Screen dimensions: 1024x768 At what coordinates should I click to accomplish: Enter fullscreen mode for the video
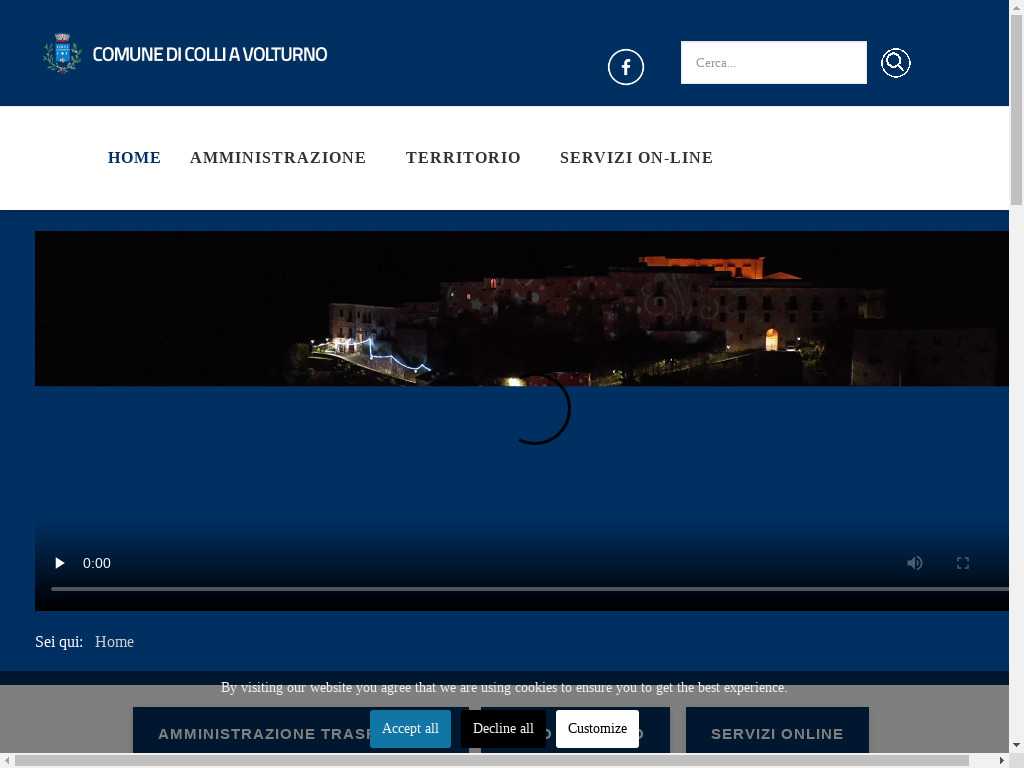963,563
